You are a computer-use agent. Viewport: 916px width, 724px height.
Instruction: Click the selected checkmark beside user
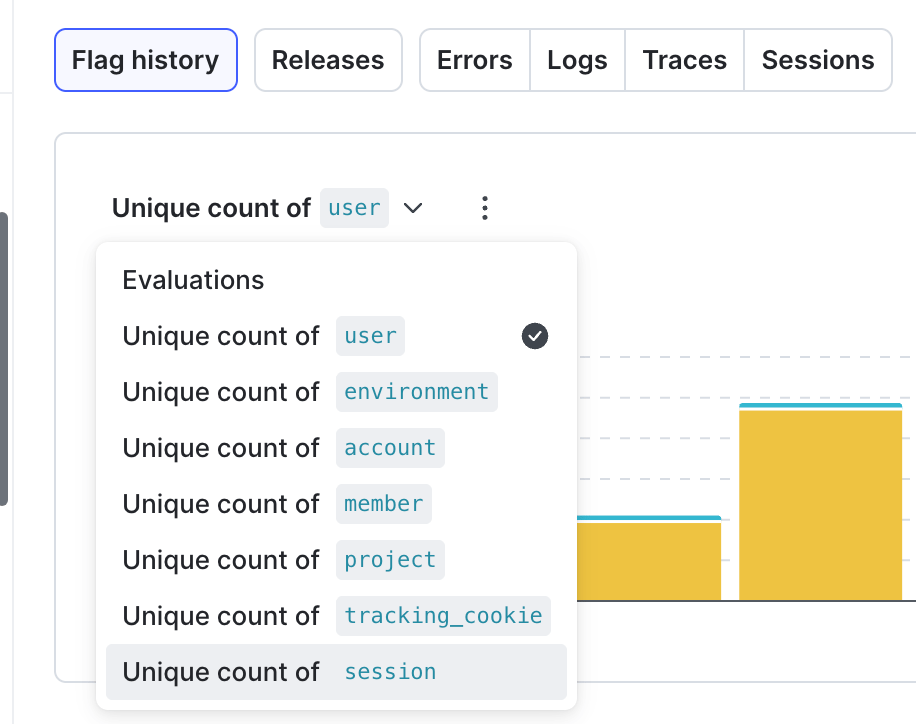click(x=535, y=336)
